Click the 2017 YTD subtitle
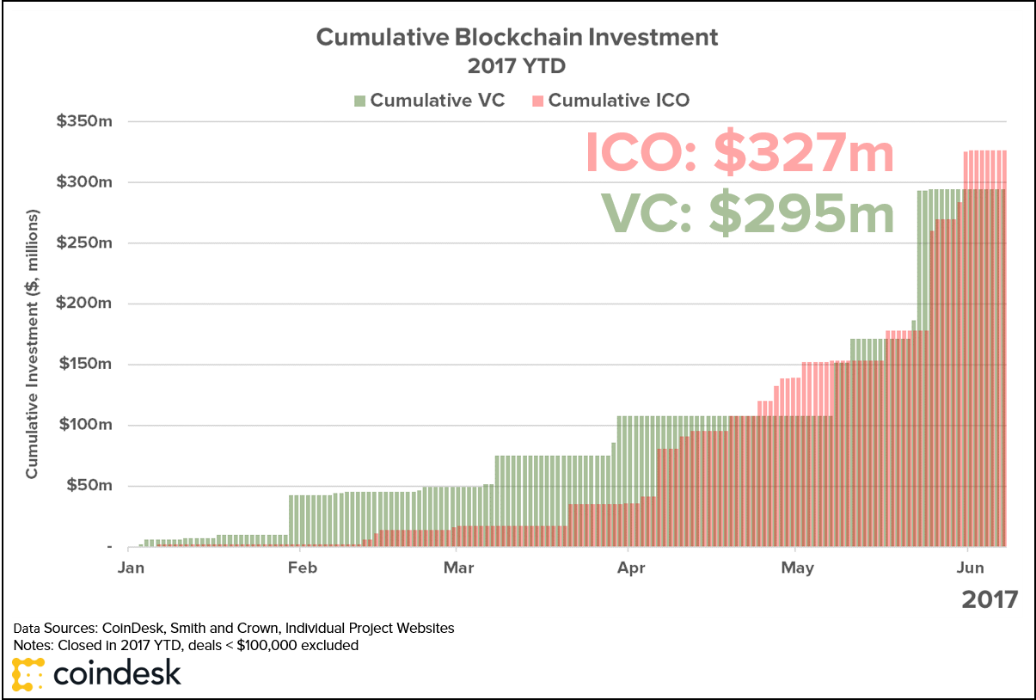The height and width of the screenshot is (700, 1036). pos(517,68)
